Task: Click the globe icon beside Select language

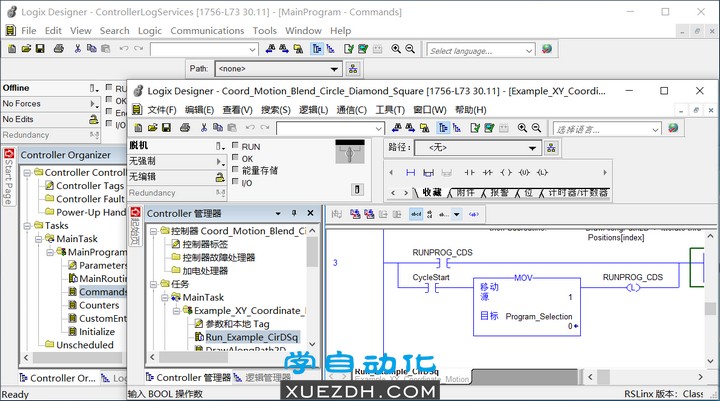Action: click(546, 49)
